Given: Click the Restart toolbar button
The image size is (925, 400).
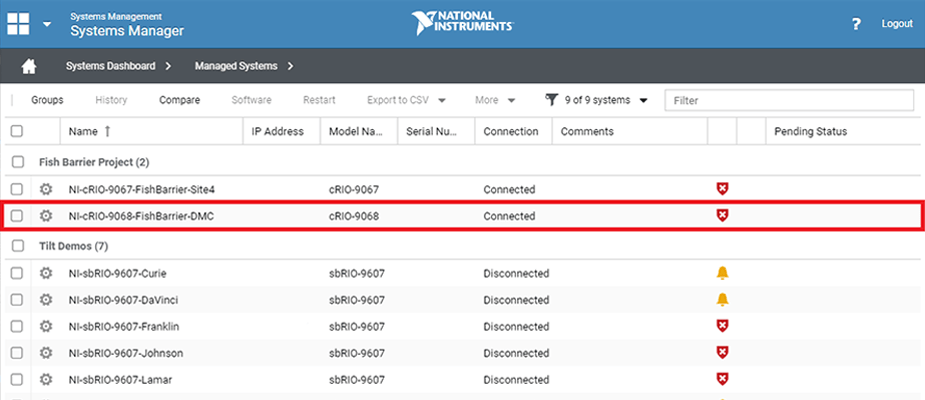Looking at the screenshot, I should (x=319, y=100).
